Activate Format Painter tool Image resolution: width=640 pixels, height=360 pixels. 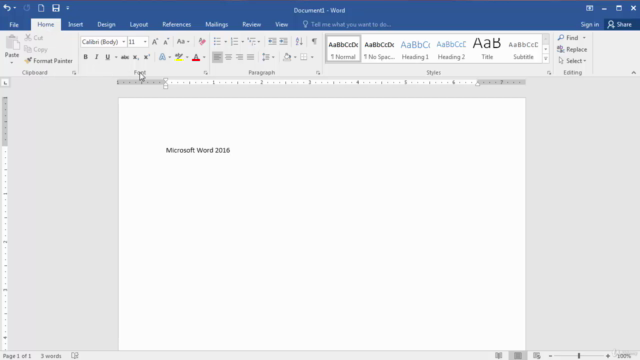pyautogui.click(x=48, y=61)
